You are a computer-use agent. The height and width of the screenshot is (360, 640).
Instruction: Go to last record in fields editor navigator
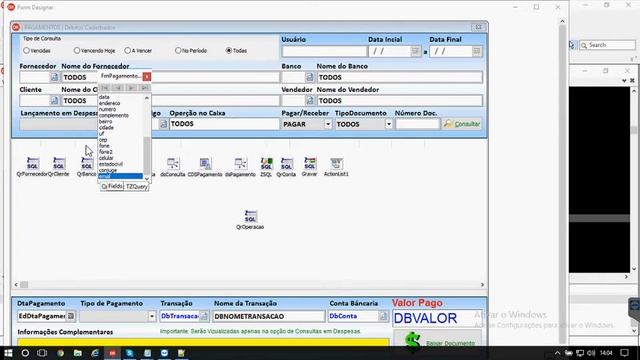point(144,87)
